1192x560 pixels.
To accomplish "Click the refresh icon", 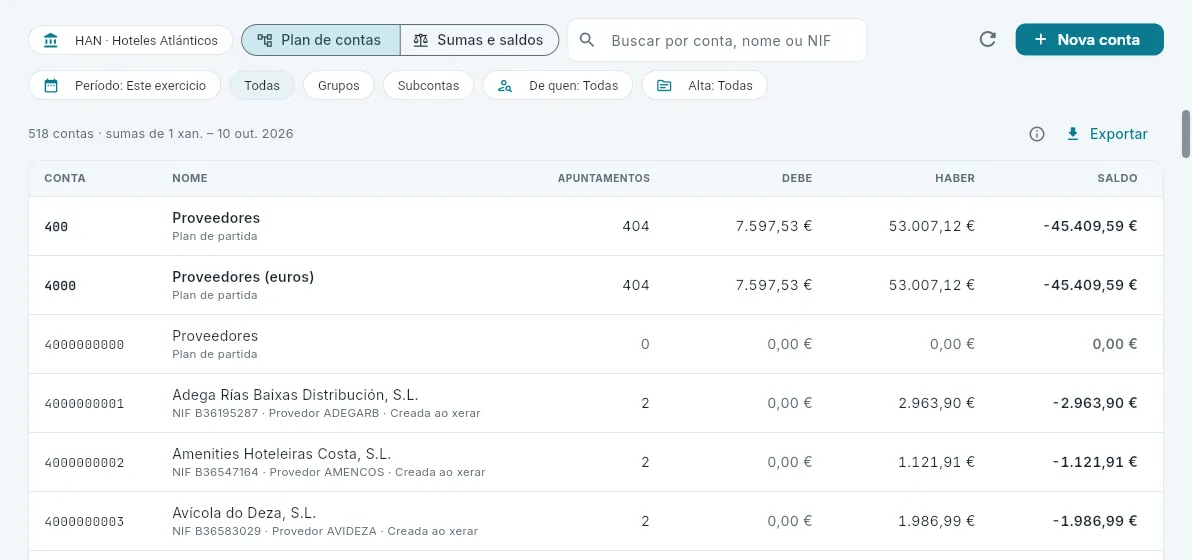I will coord(988,40).
